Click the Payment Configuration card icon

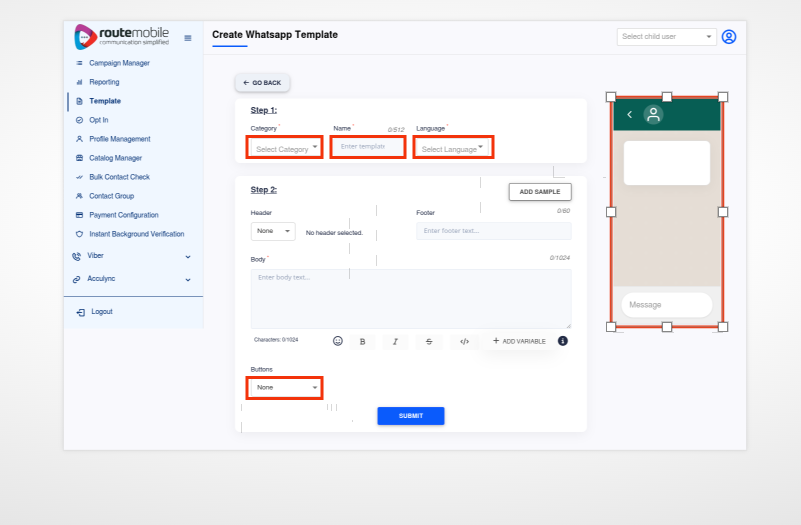click(x=79, y=215)
